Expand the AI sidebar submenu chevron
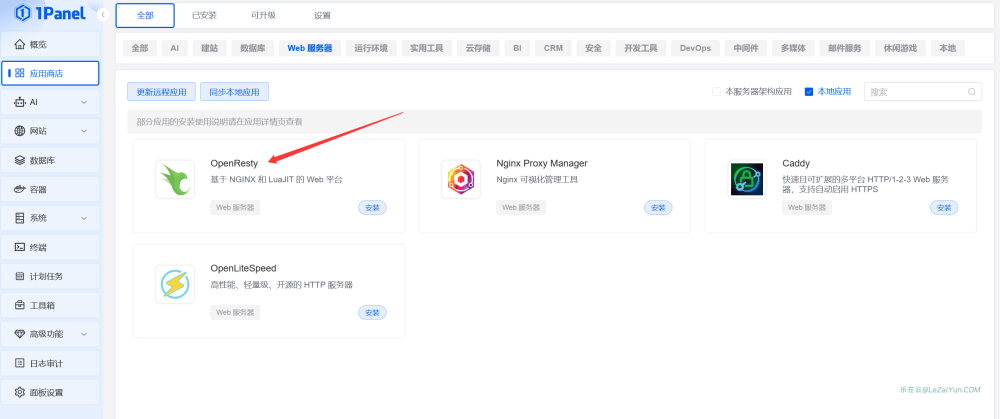This screenshot has height=419, width=1000. click(x=84, y=102)
